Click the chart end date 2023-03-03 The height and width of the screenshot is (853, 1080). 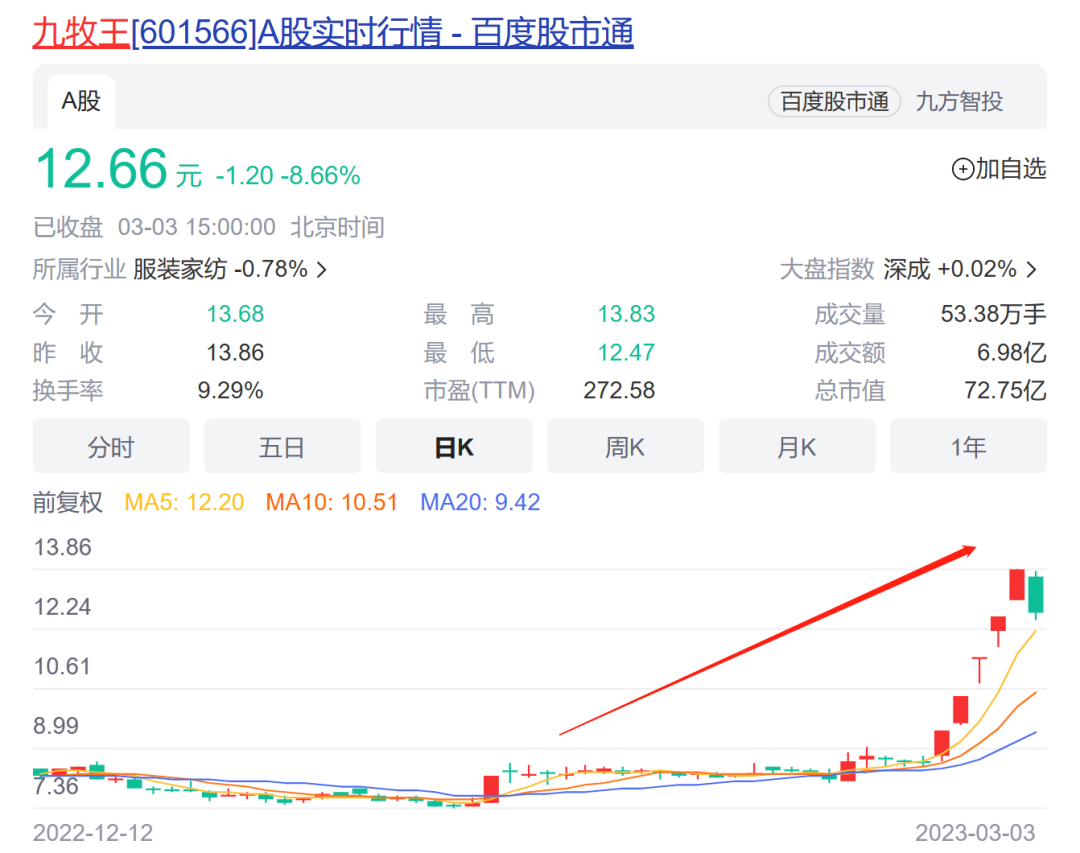coord(975,833)
